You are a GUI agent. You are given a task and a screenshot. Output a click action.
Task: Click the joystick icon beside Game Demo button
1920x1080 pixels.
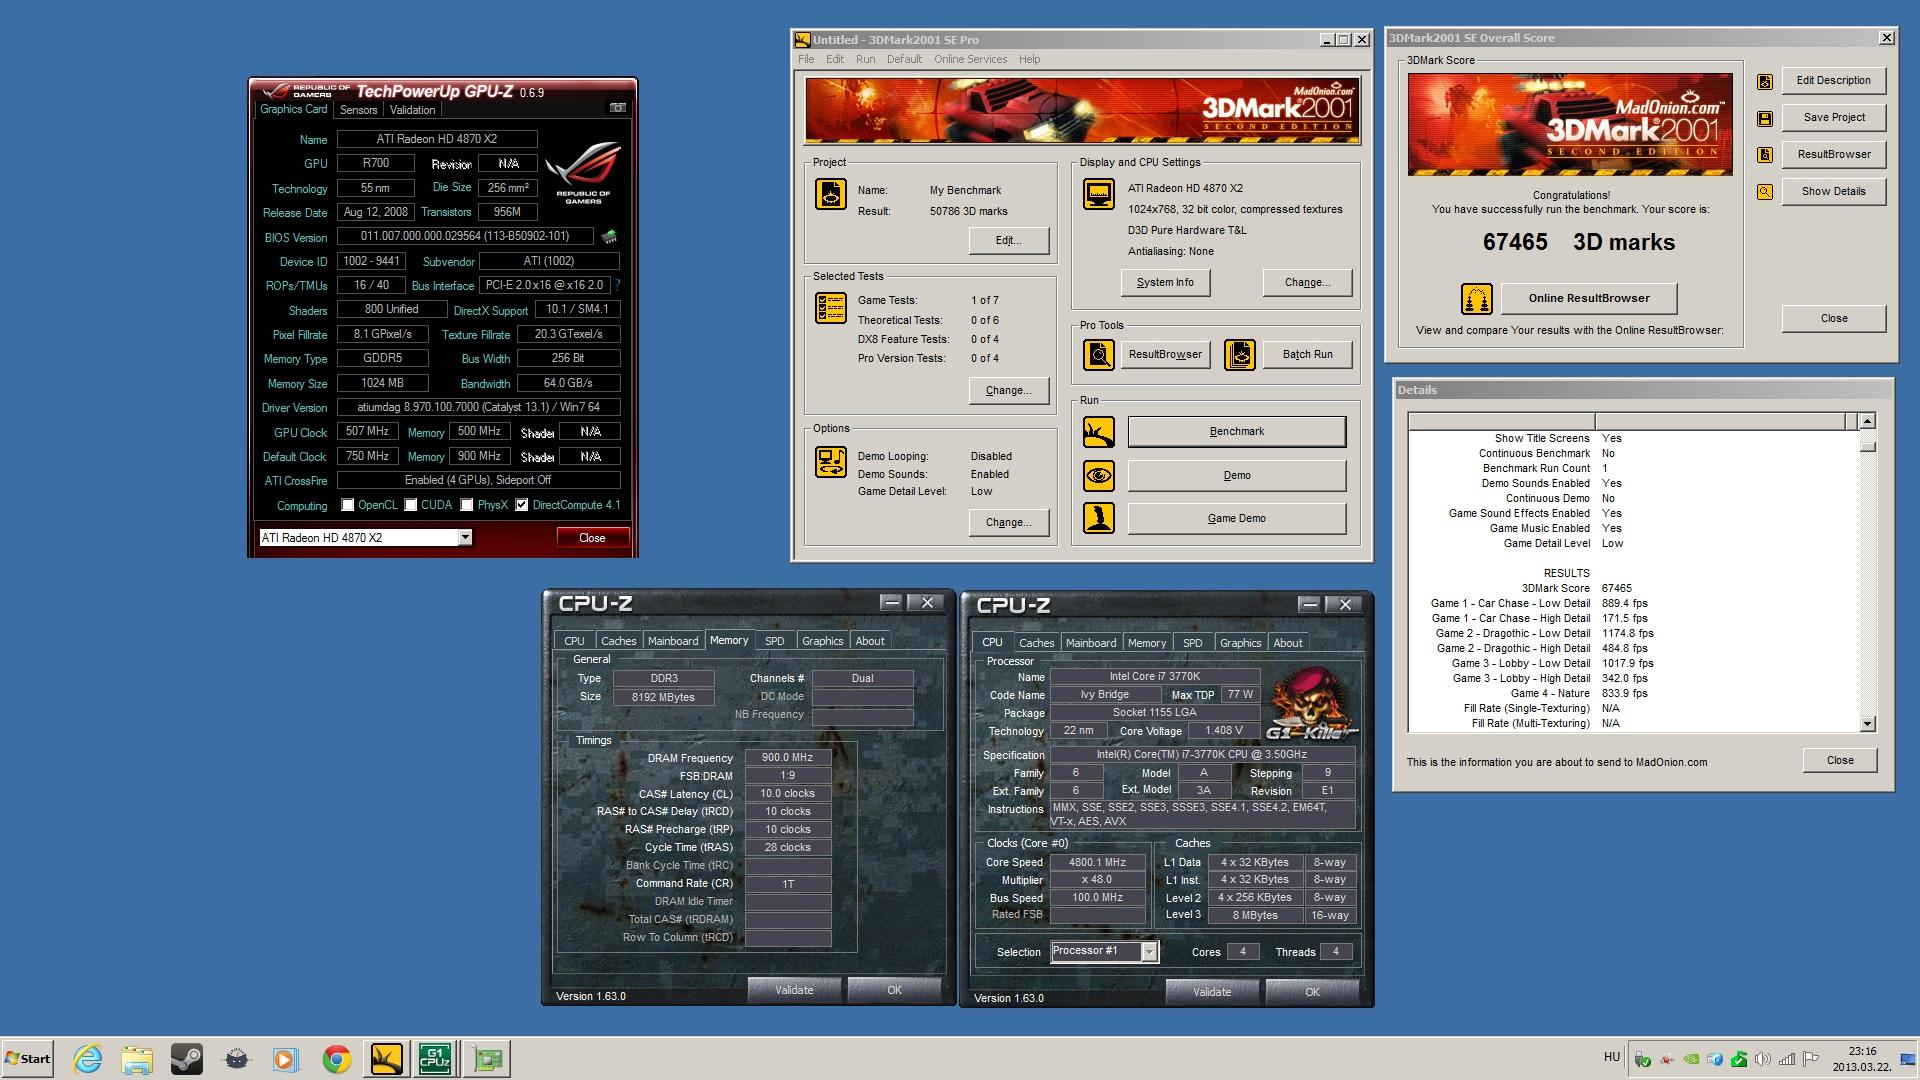[1099, 518]
